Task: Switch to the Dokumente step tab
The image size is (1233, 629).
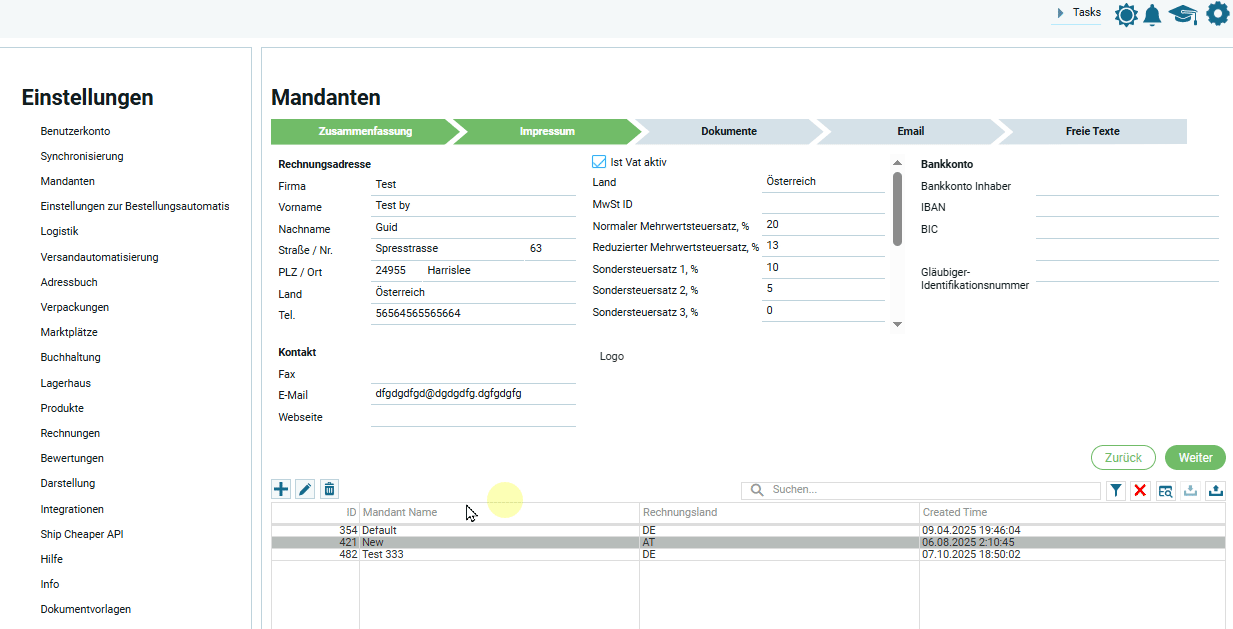Action: (728, 132)
